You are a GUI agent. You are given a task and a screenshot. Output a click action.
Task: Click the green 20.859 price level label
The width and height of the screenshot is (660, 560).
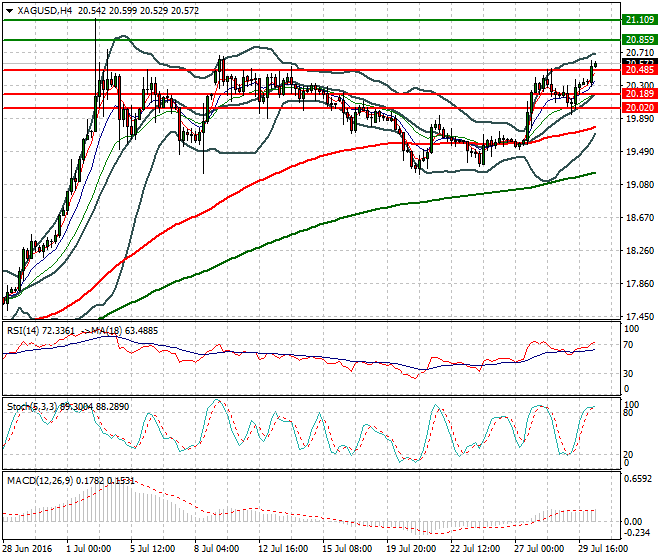point(640,40)
